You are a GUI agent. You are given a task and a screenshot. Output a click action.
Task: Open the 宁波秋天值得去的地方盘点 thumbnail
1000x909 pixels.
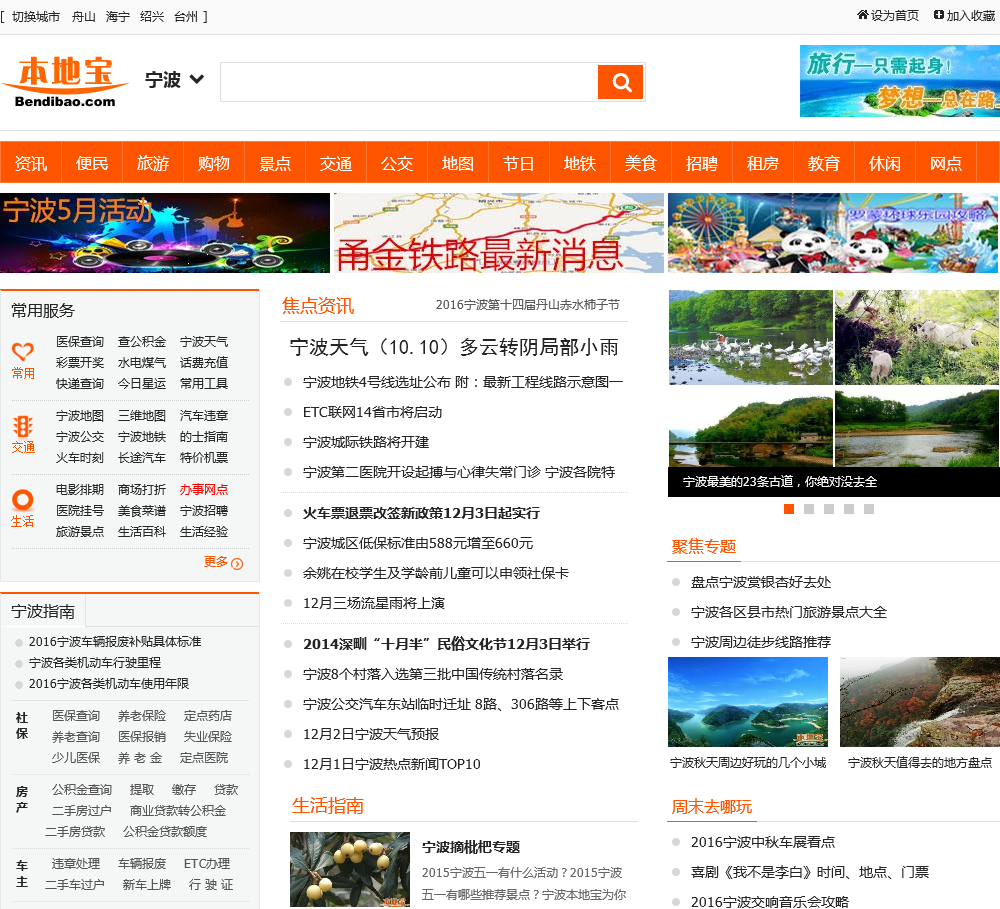pyautogui.click(x=920, y=702)
